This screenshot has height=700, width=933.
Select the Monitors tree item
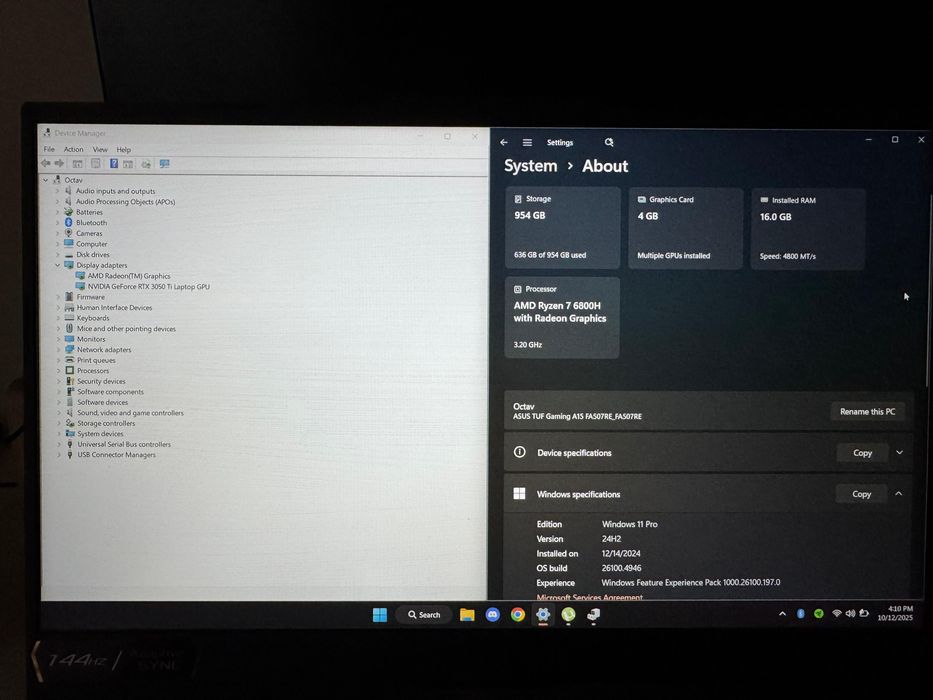[91, 339]
